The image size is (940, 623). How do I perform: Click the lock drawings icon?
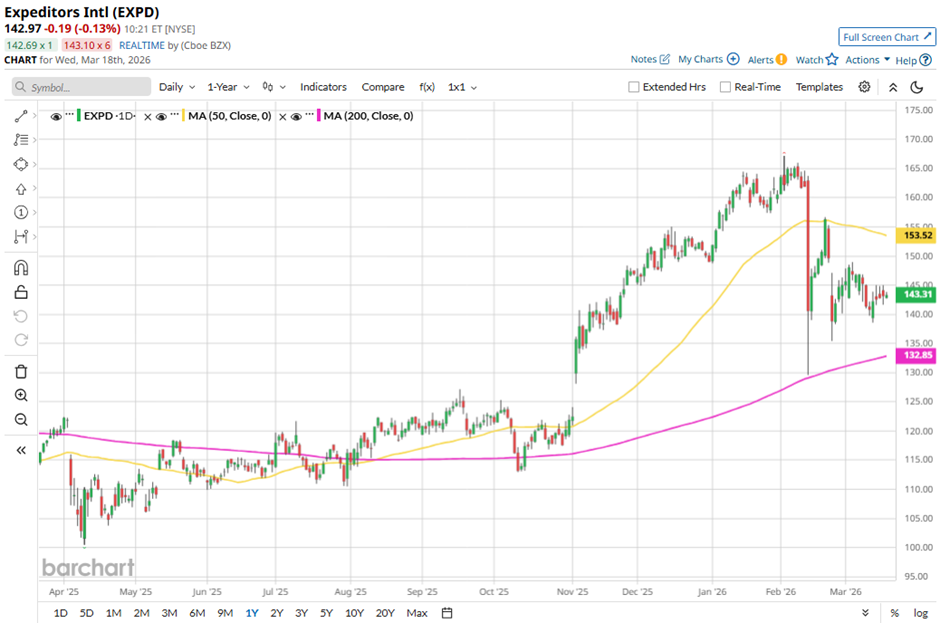pos(21,292)
